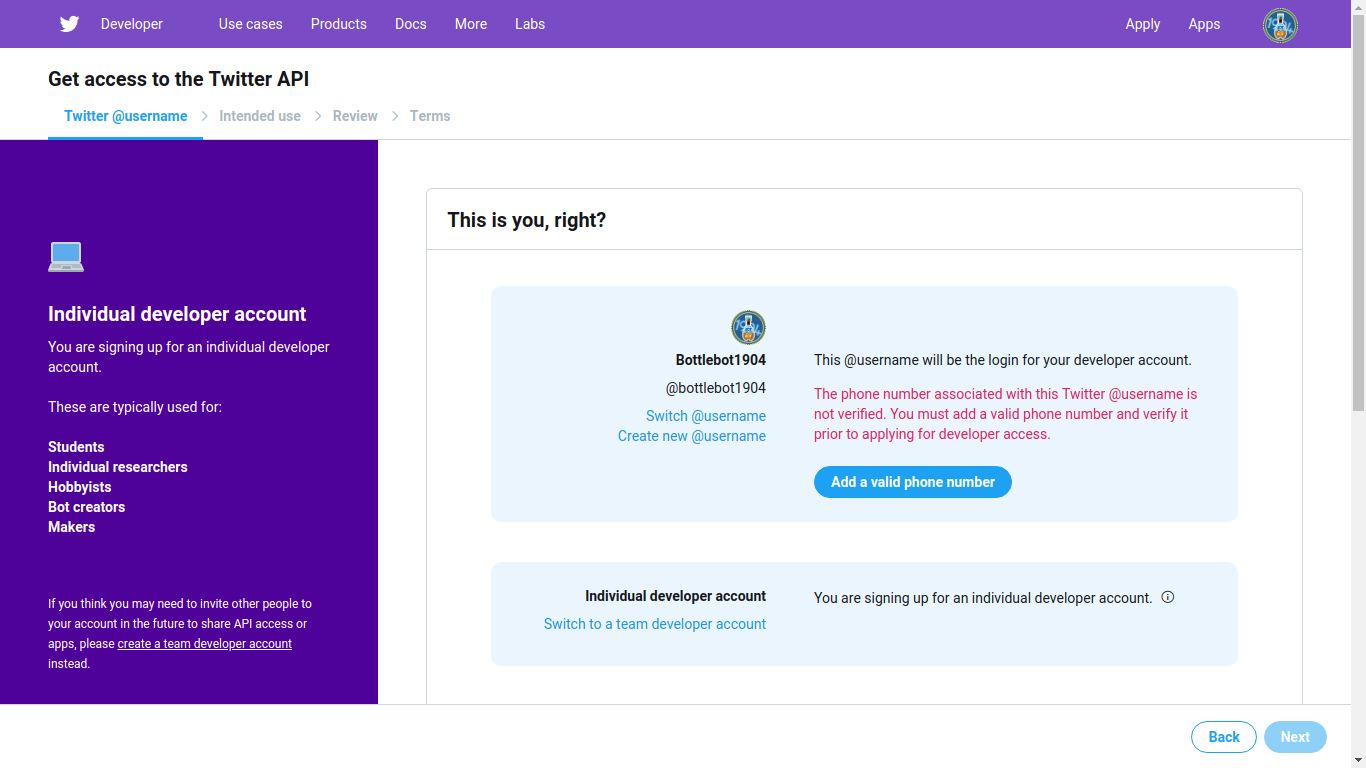Screen dimensions: 1366x768
Task: Click 'Bot creators' in the sidebar list
Action: coord(87,507)
